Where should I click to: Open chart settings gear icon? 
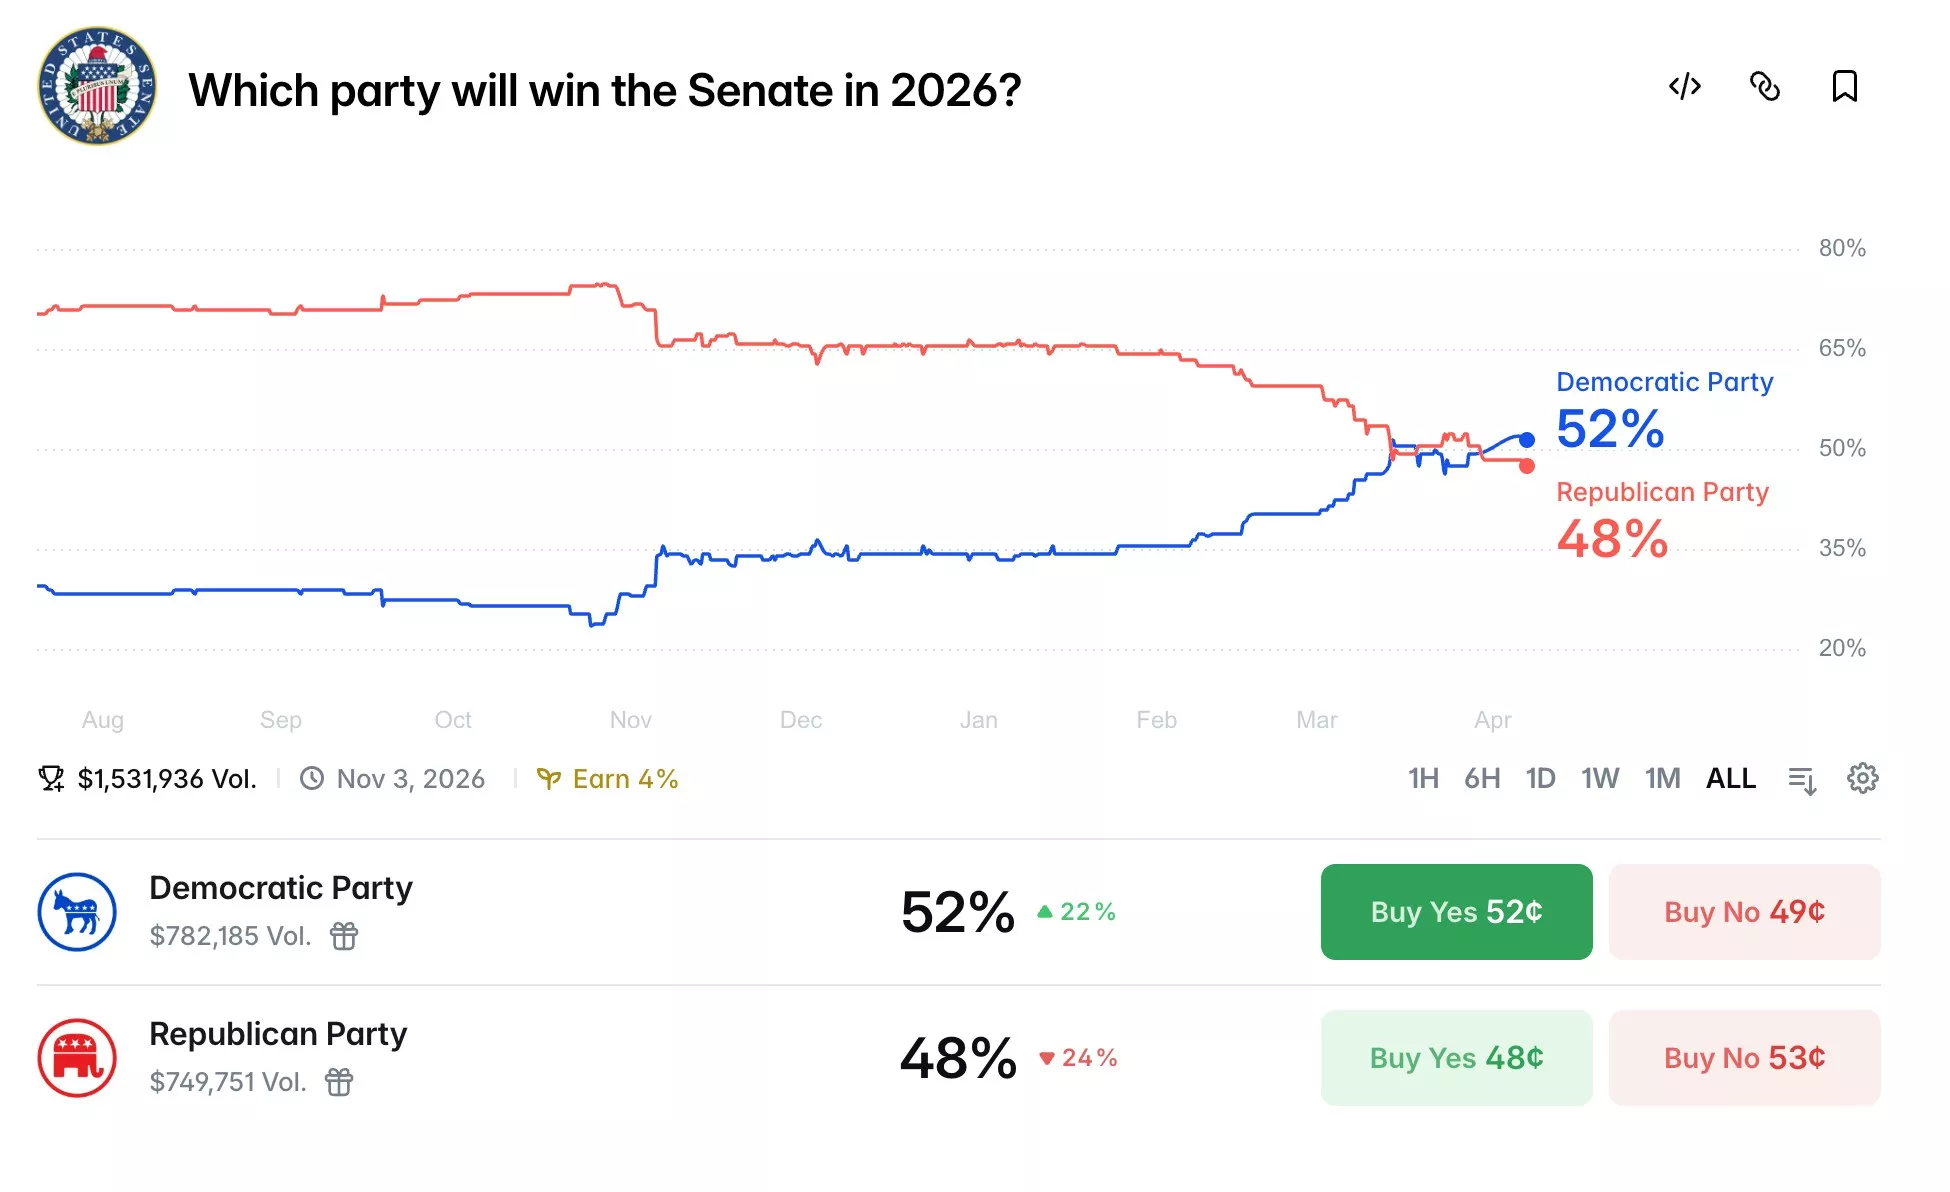point(1862,778)
